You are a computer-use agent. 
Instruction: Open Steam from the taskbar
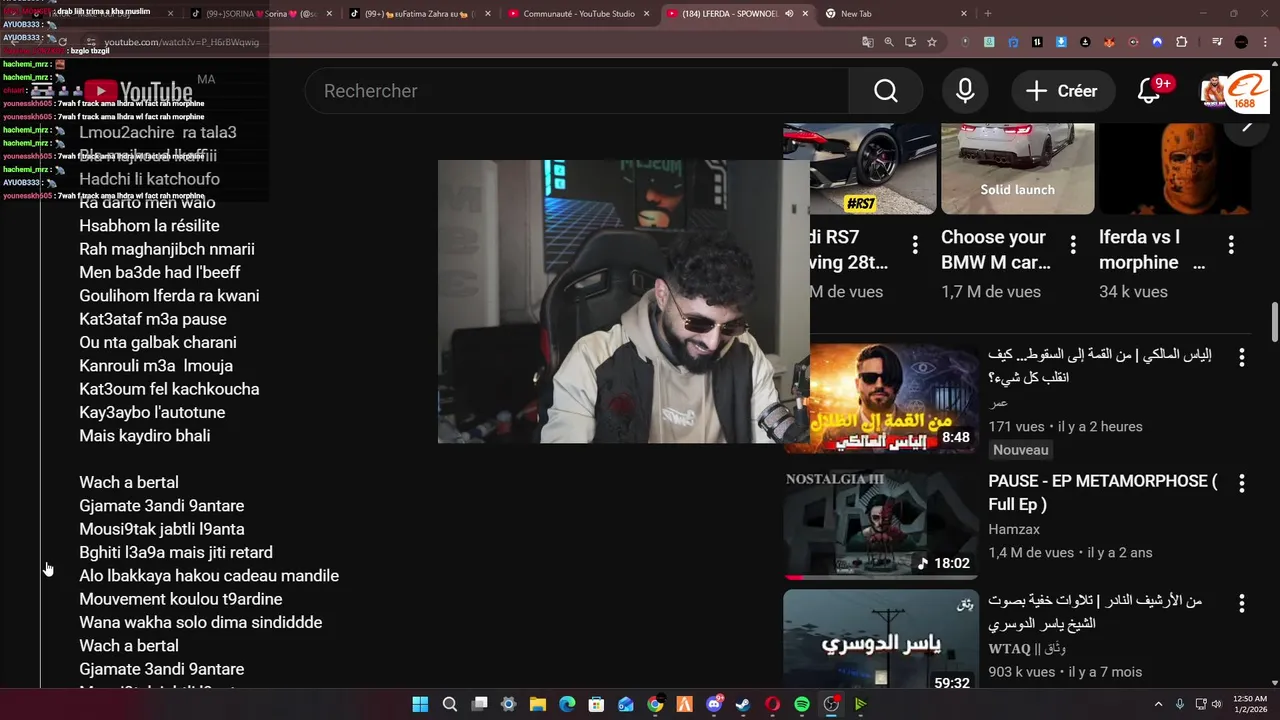pos(743,705)
